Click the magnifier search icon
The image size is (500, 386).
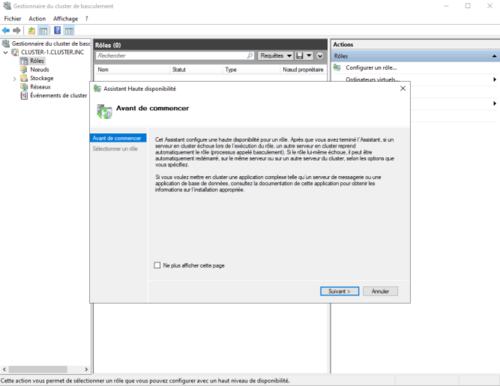(250, 56)
